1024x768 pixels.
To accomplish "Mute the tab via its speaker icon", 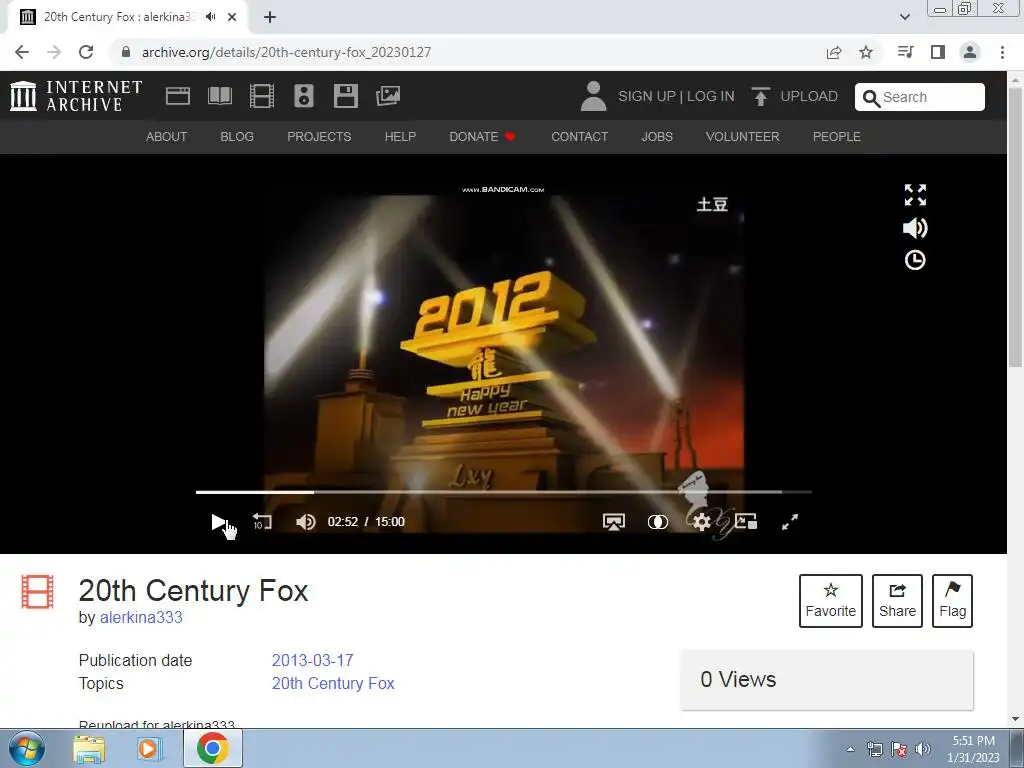I will pos(210,17).
